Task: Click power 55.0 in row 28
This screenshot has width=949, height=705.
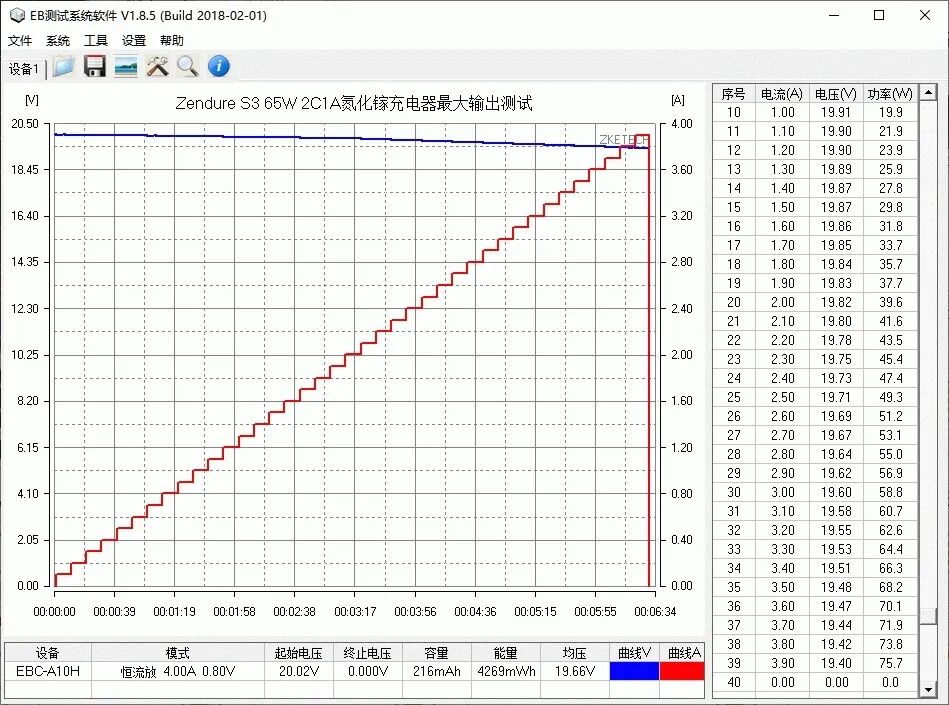Action: (891, 454)
